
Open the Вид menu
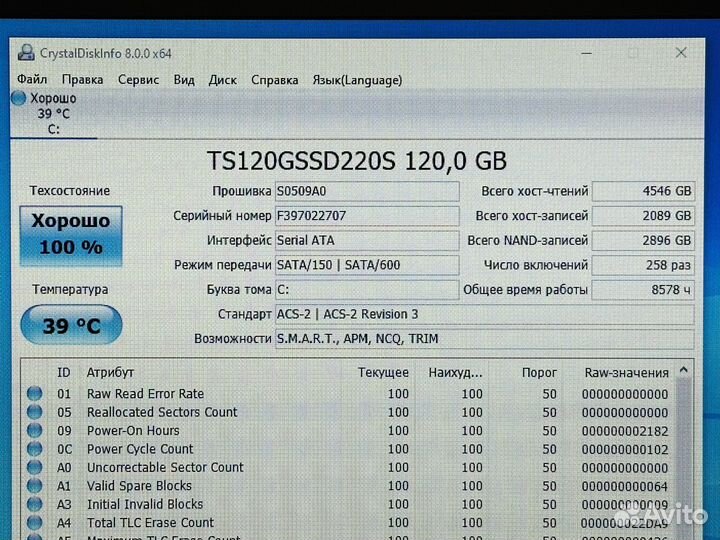(x=184, y=80)
